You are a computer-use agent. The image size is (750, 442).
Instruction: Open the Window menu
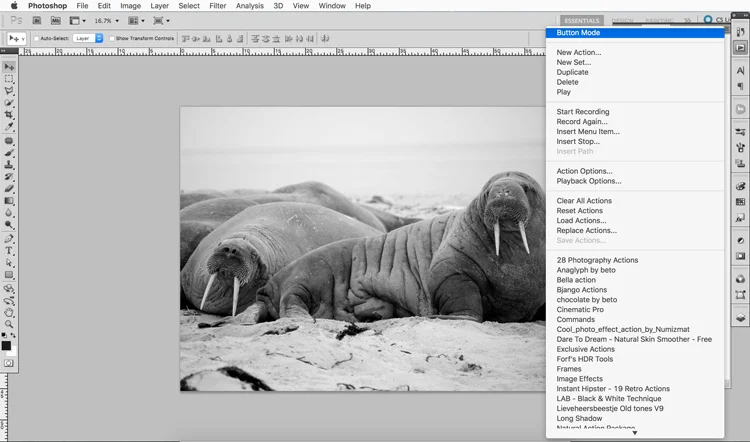[x=332, y=6]
